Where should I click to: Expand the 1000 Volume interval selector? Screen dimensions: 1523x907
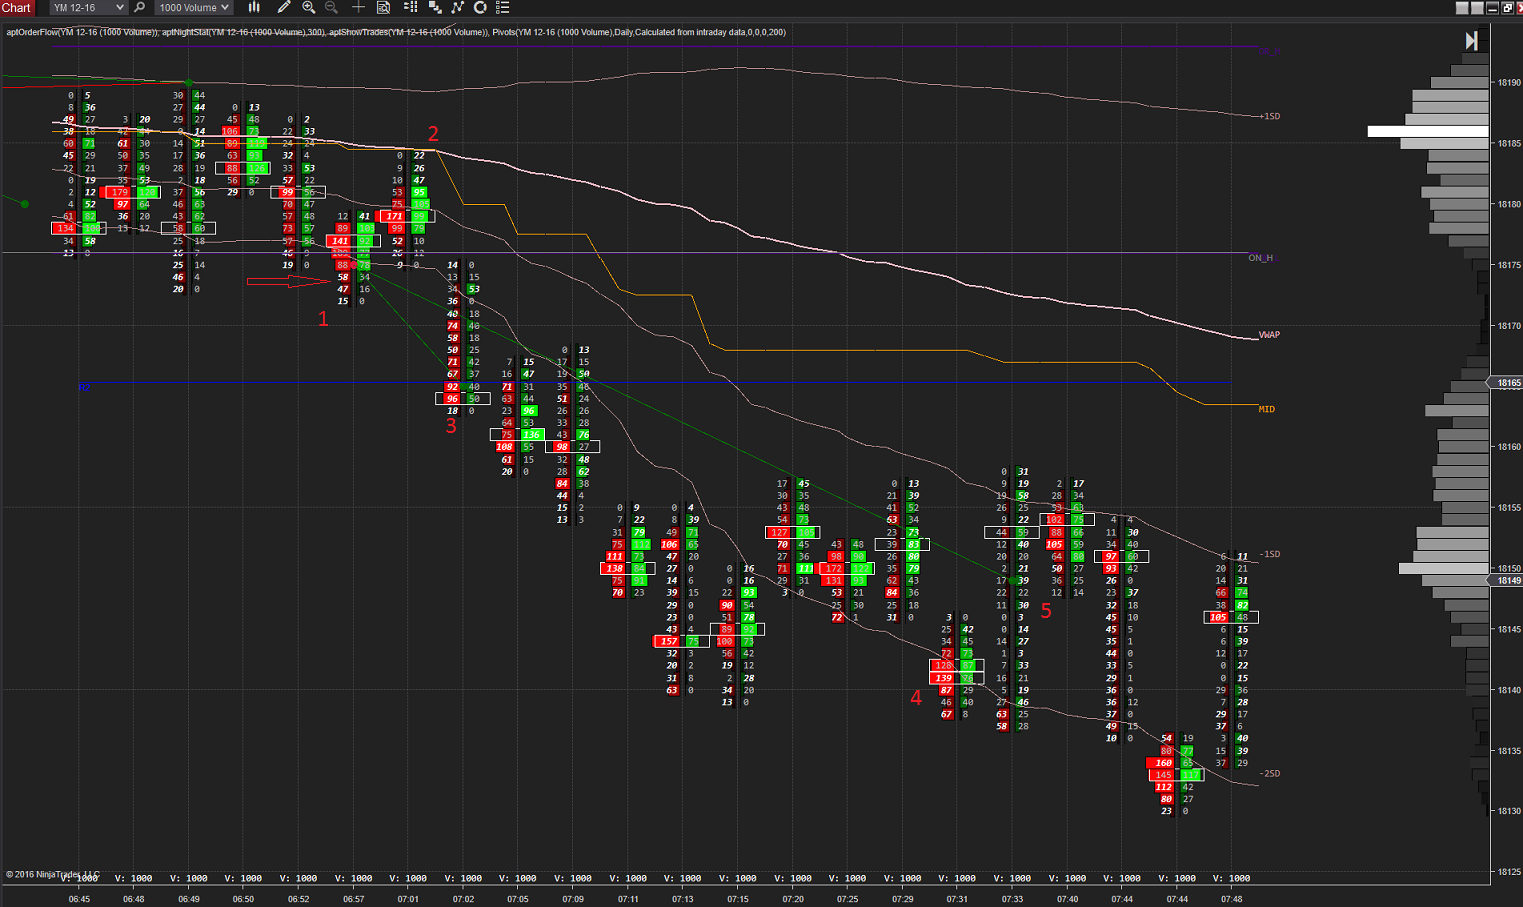[x=194, y=8]
